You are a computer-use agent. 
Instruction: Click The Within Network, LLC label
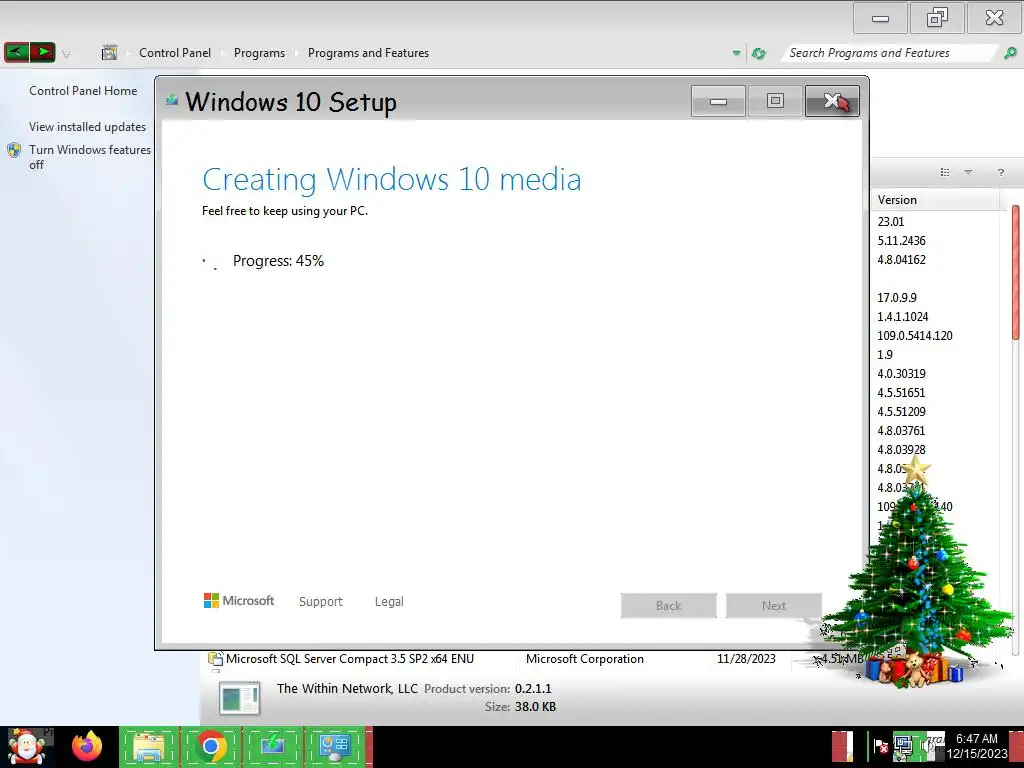tap(347, 688)
